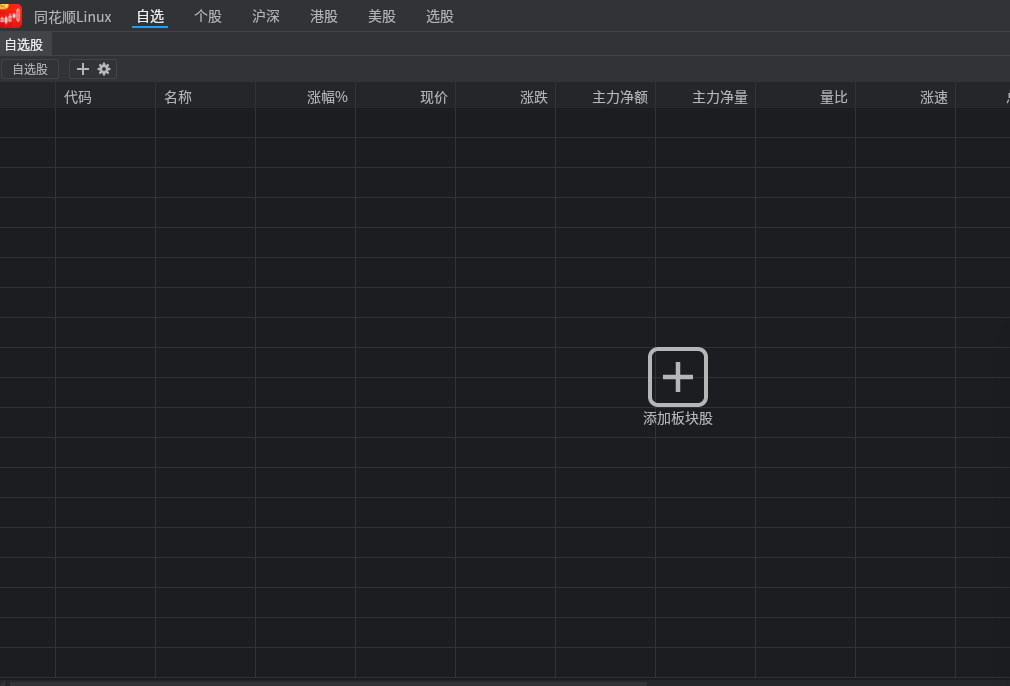
Task: Select the 自选股 sub-tab below the menu
Action: pyautogui.click(x=24, y=44)
